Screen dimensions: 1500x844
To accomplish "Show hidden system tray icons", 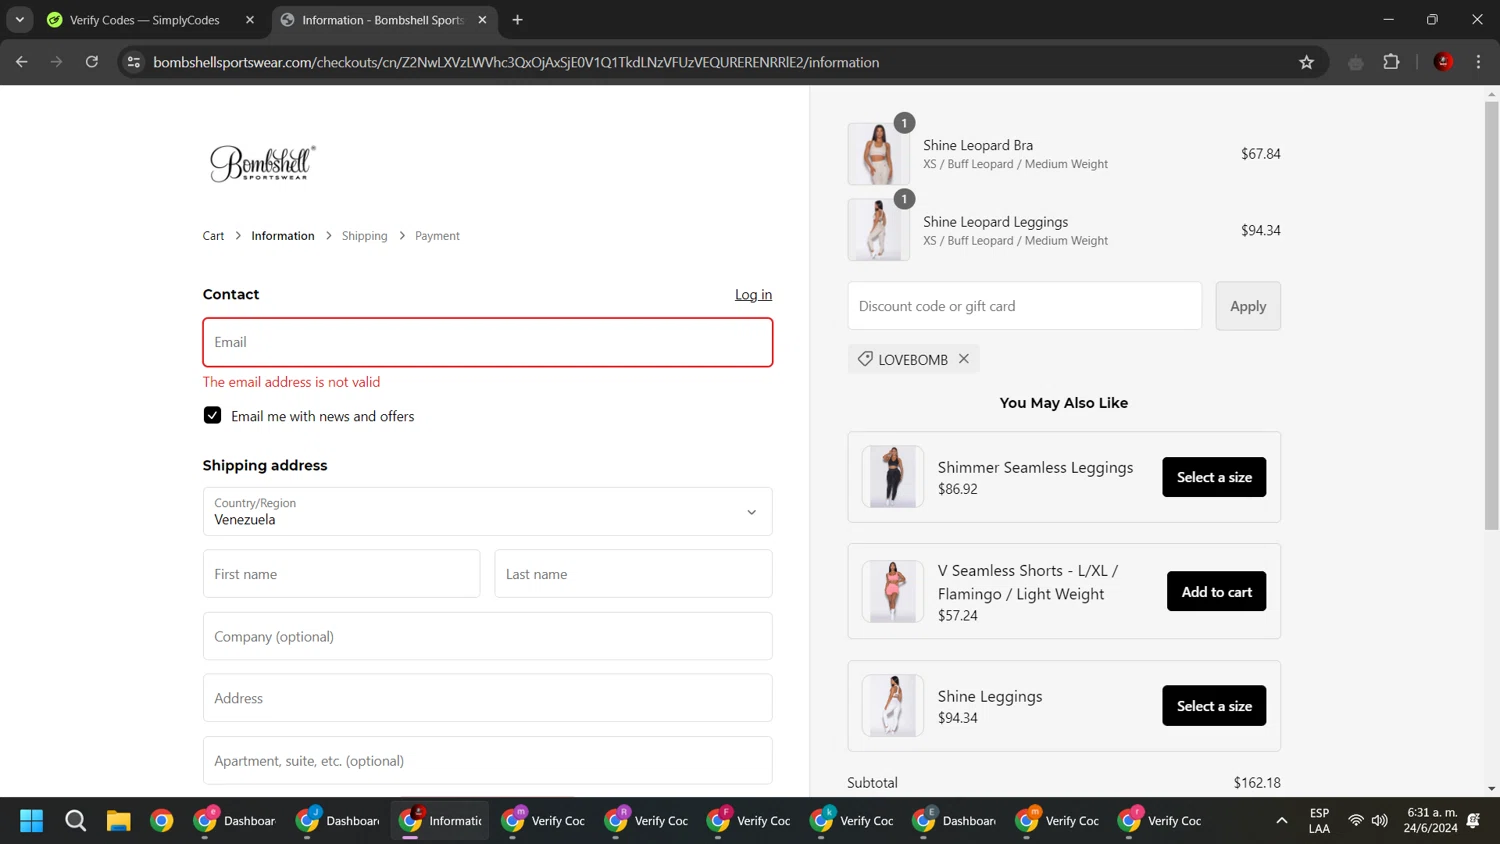I will [x=1281, y=821].
